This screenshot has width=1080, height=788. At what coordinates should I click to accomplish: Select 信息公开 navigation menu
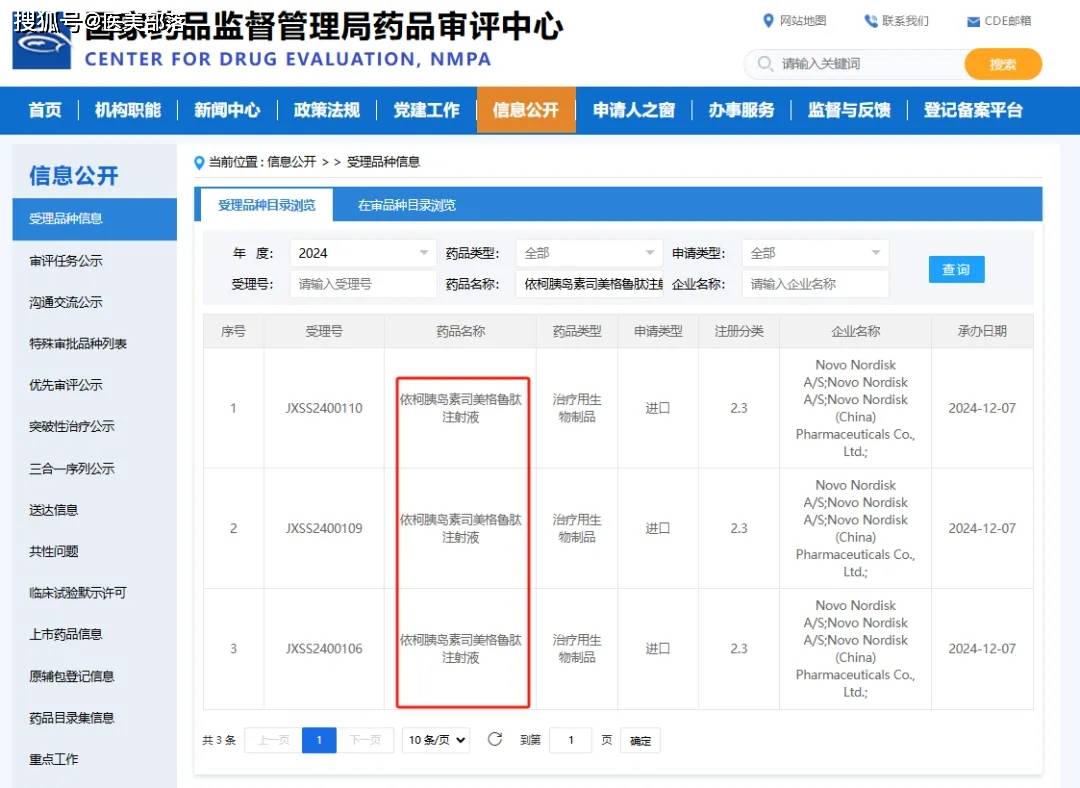[x=526, y=110]
